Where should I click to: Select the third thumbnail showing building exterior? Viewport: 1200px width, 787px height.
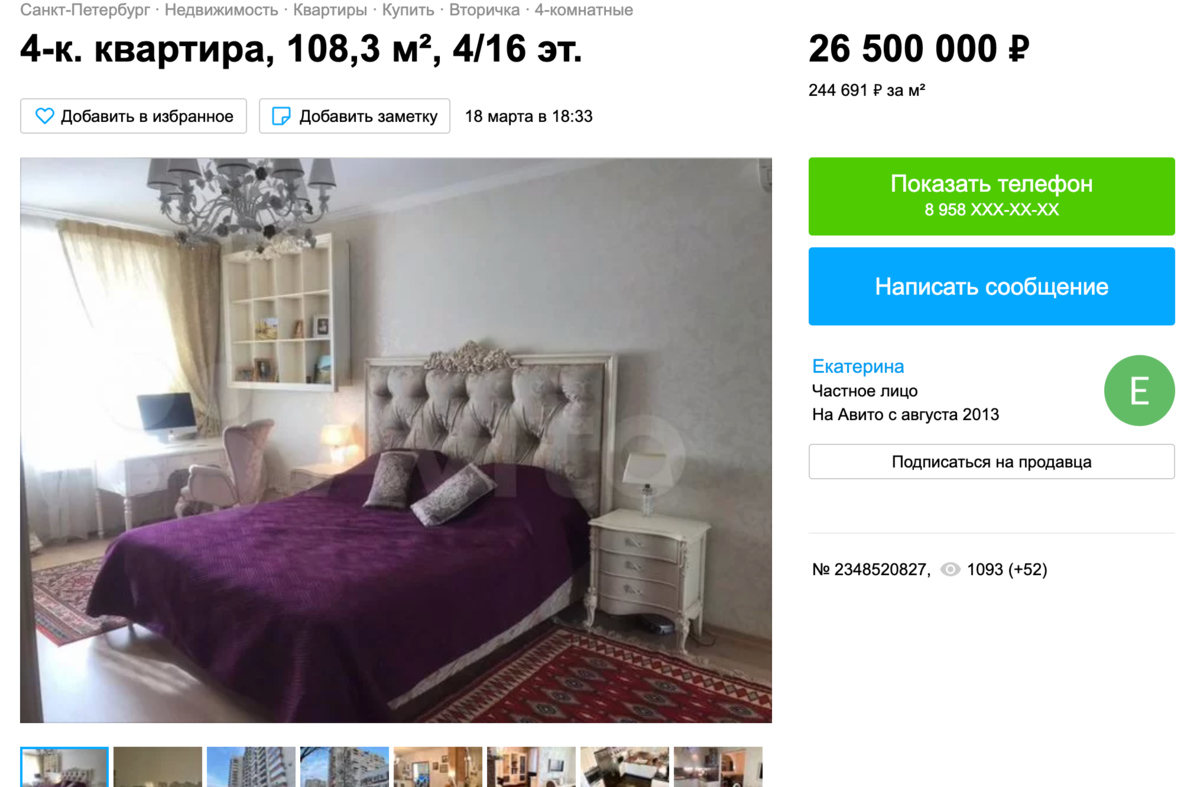(251, 766)
